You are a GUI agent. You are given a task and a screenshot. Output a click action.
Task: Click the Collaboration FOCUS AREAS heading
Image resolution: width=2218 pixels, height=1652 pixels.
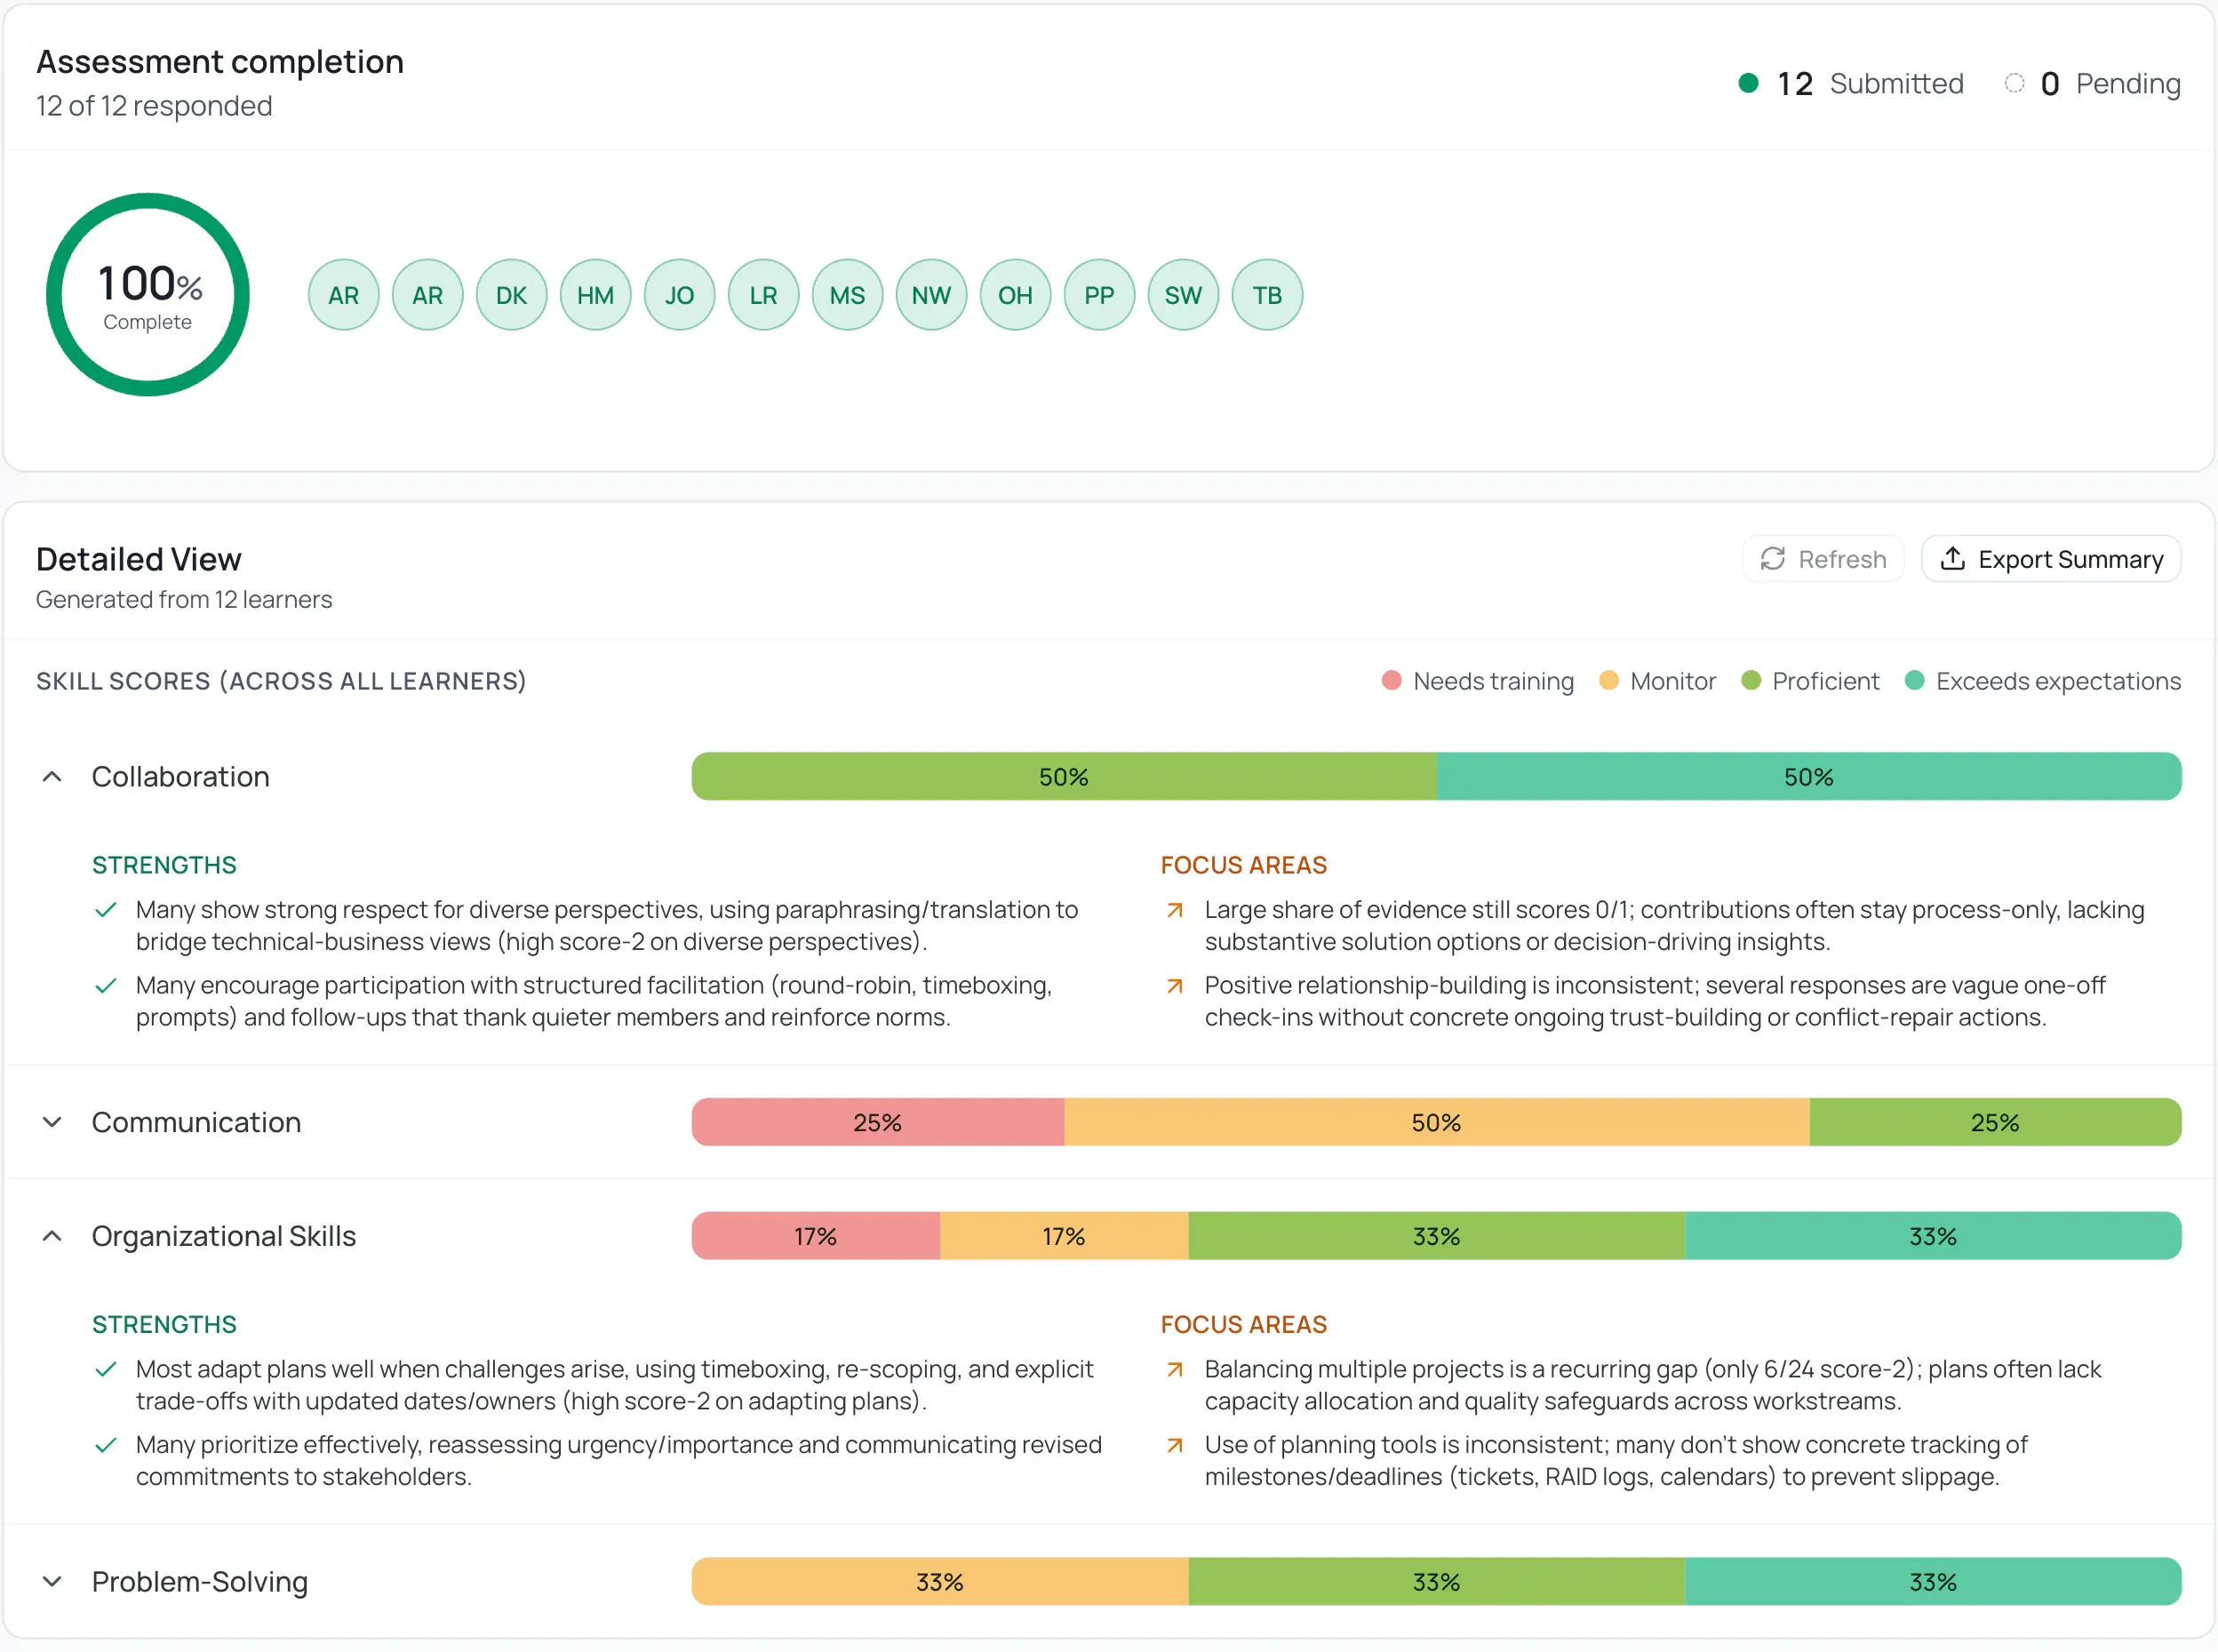click(1244, 865)
